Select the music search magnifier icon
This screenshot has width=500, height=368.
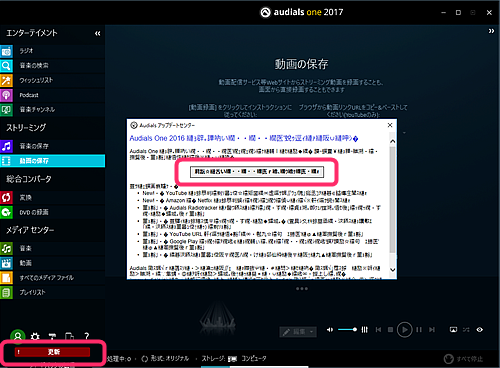pos(6,66)
